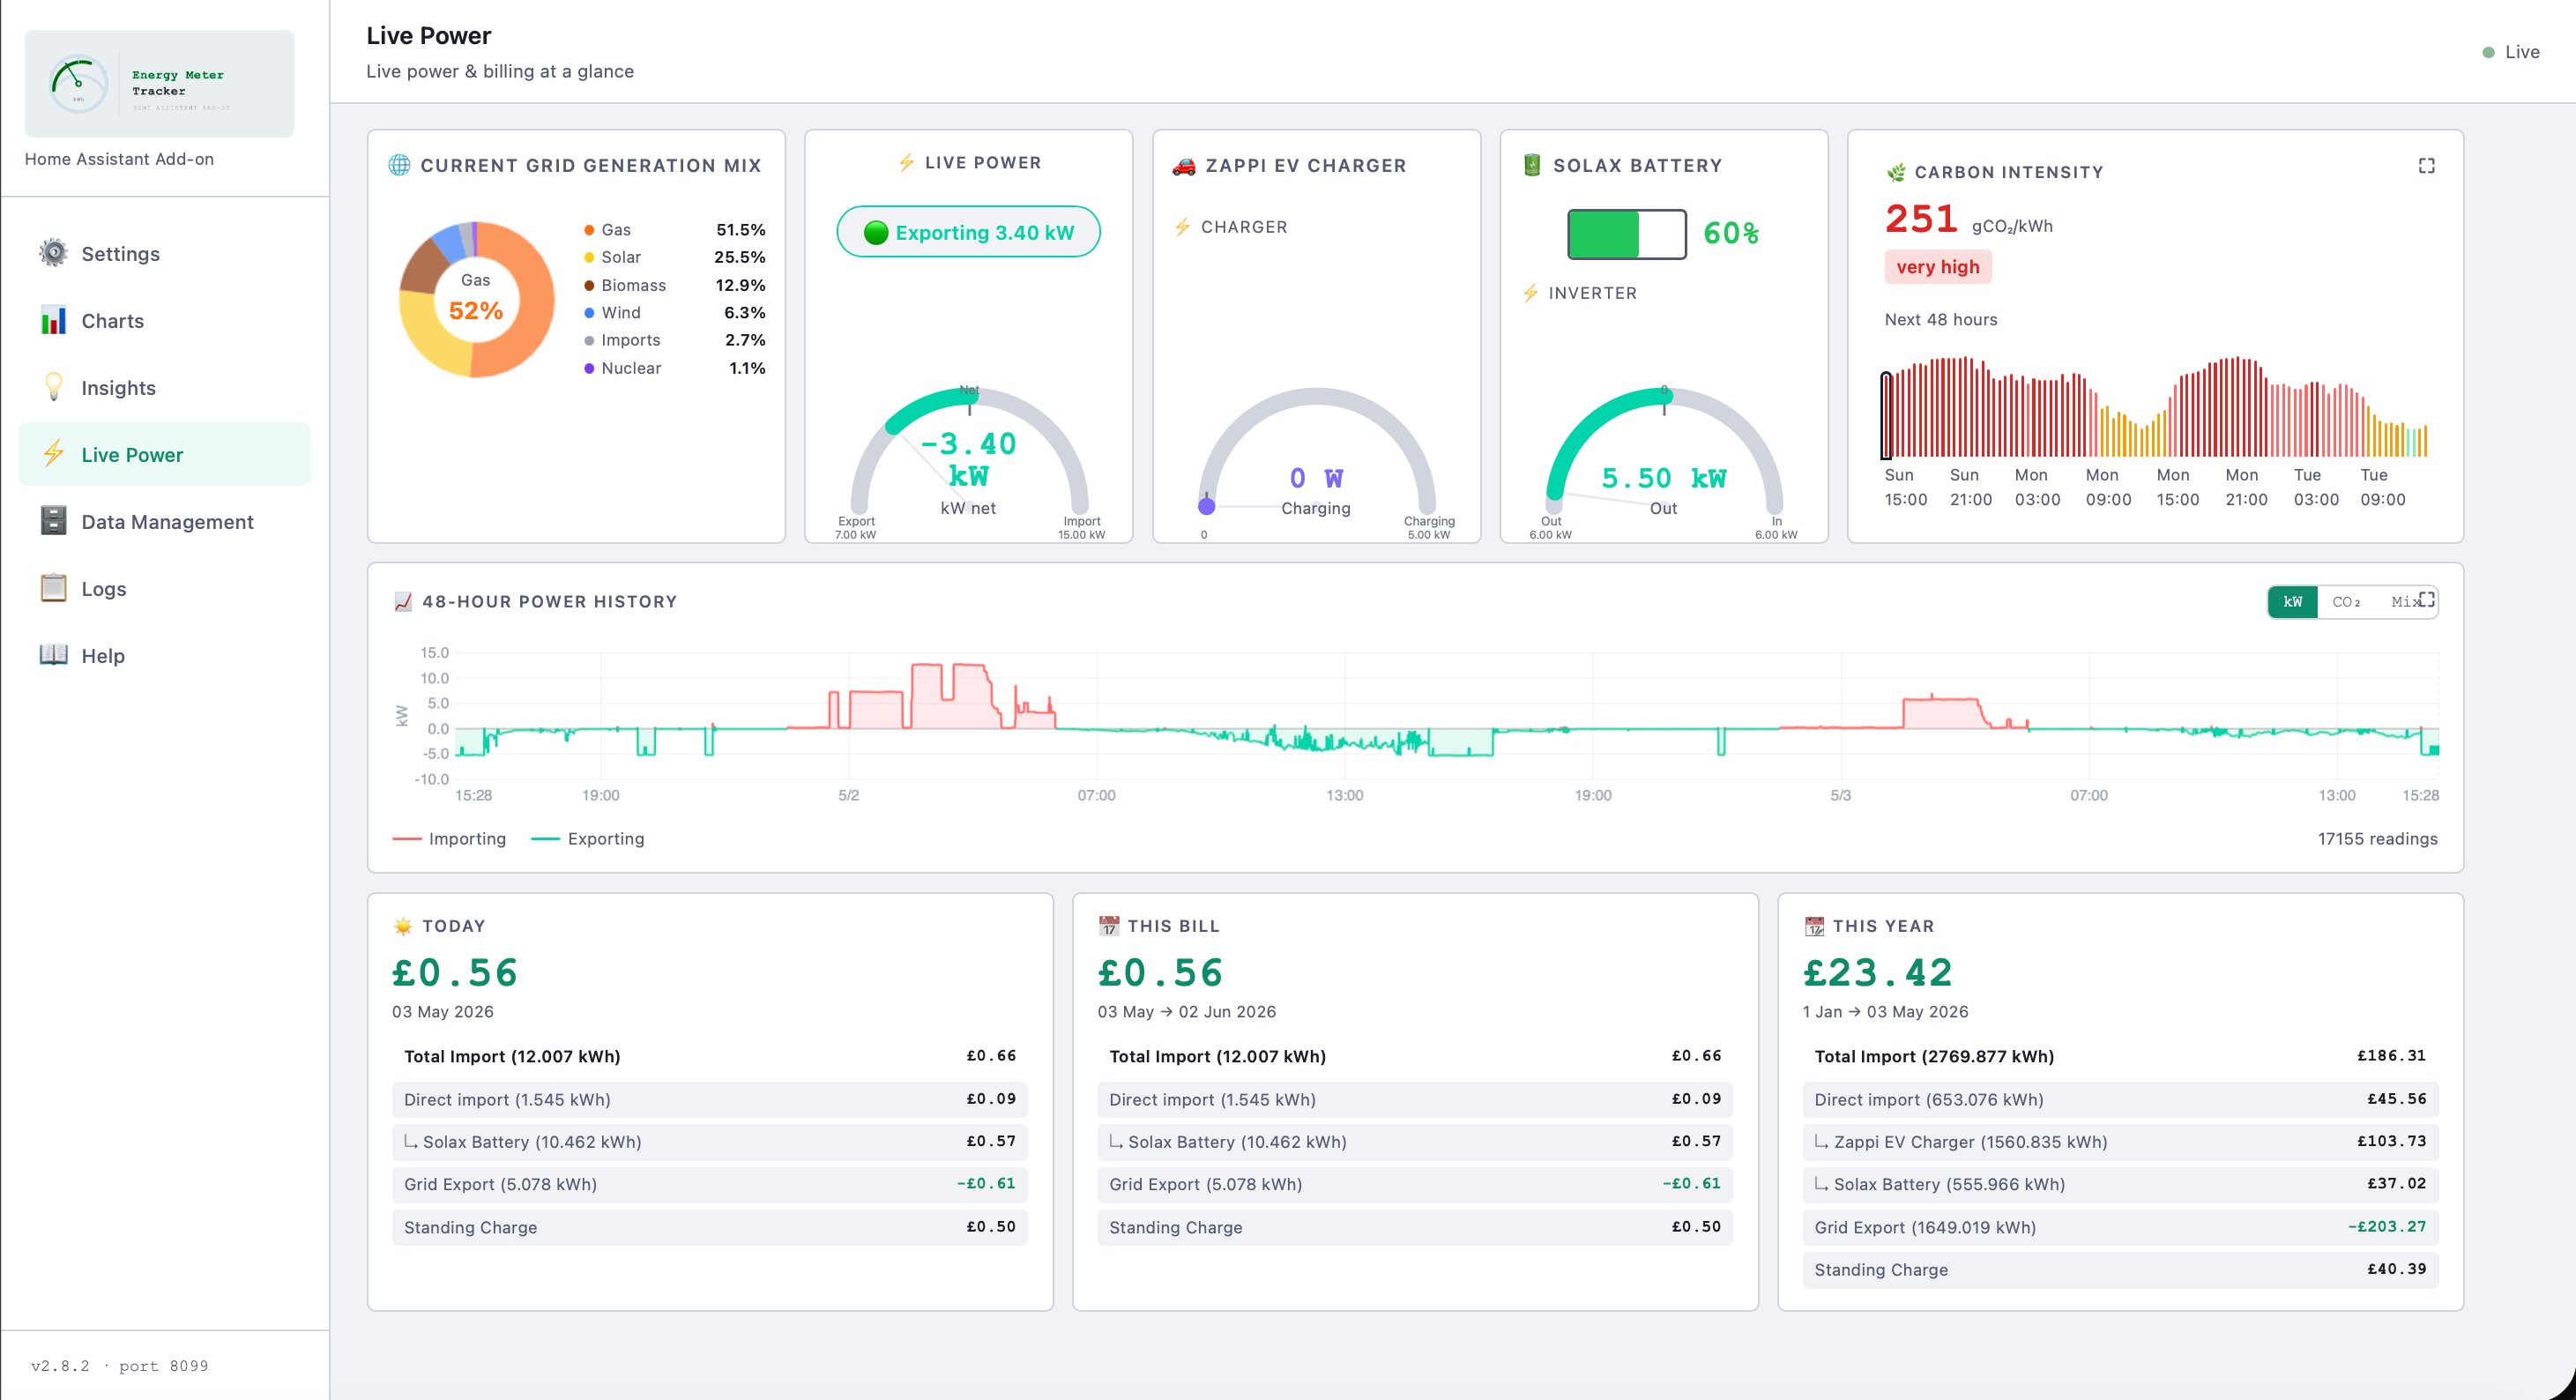Click the Solar legend entry
Viewport: 2576px width, 1400px height.
tap(675, 257)
